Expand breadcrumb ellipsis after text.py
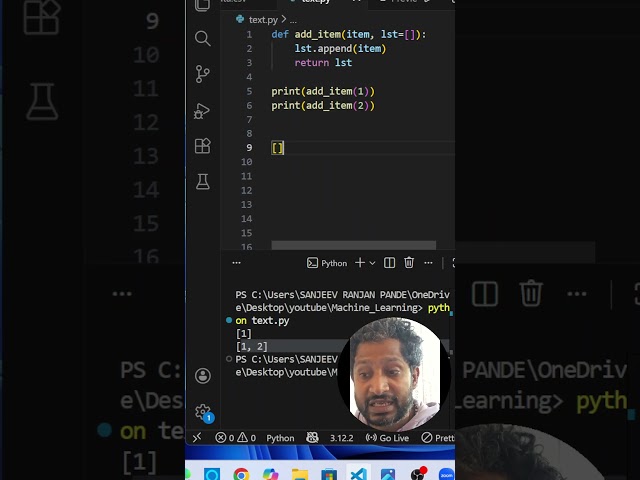The width and height of the screenshot is (640, 480). click(293, 20)
